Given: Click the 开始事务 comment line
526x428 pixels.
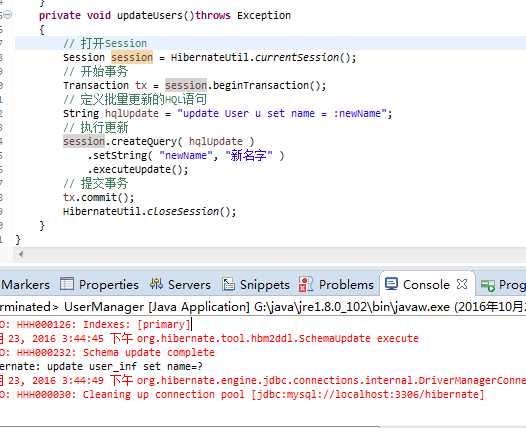Looking at the screenshot, I should [96, 71].
